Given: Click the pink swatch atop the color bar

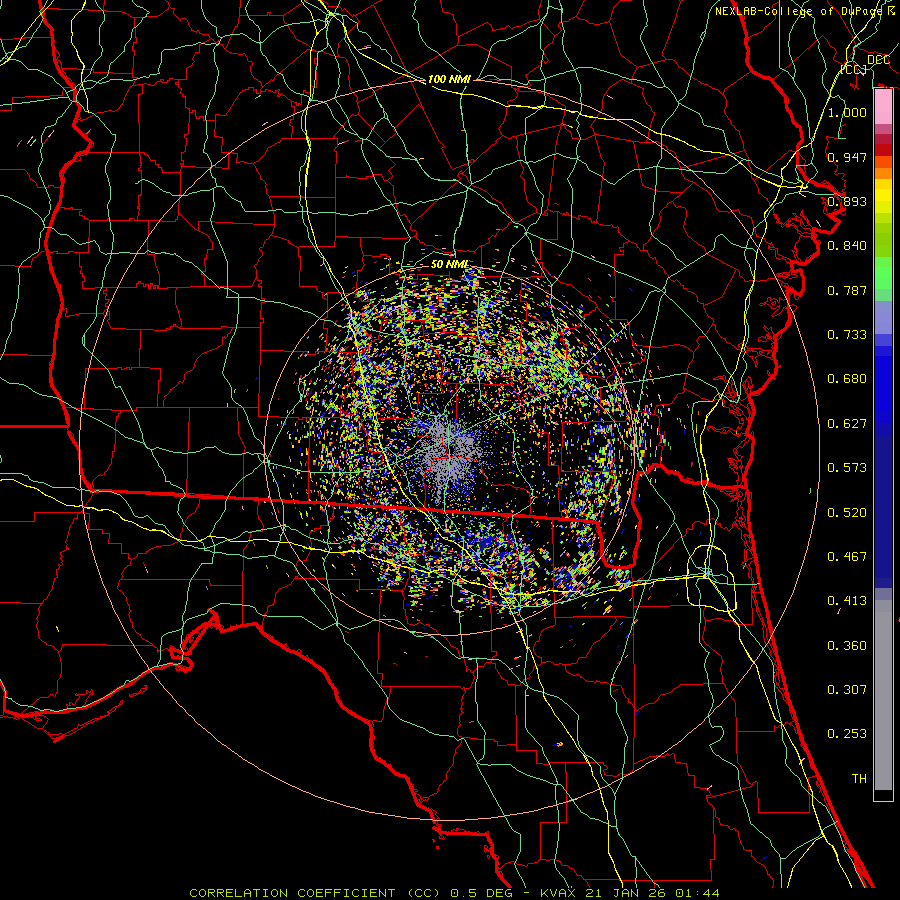Looking at the screenshot, I should point(883,107).
